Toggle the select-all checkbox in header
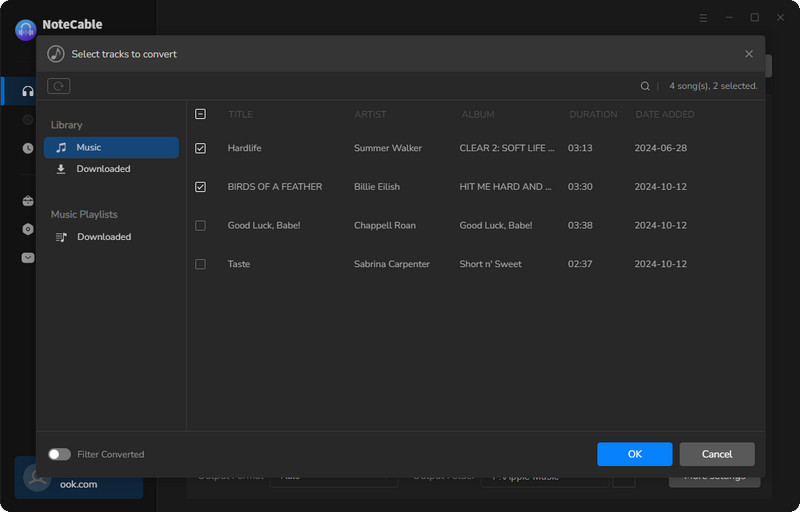Image resolution: width=800 pixels, height=512 pixels. tap(201, 114)
